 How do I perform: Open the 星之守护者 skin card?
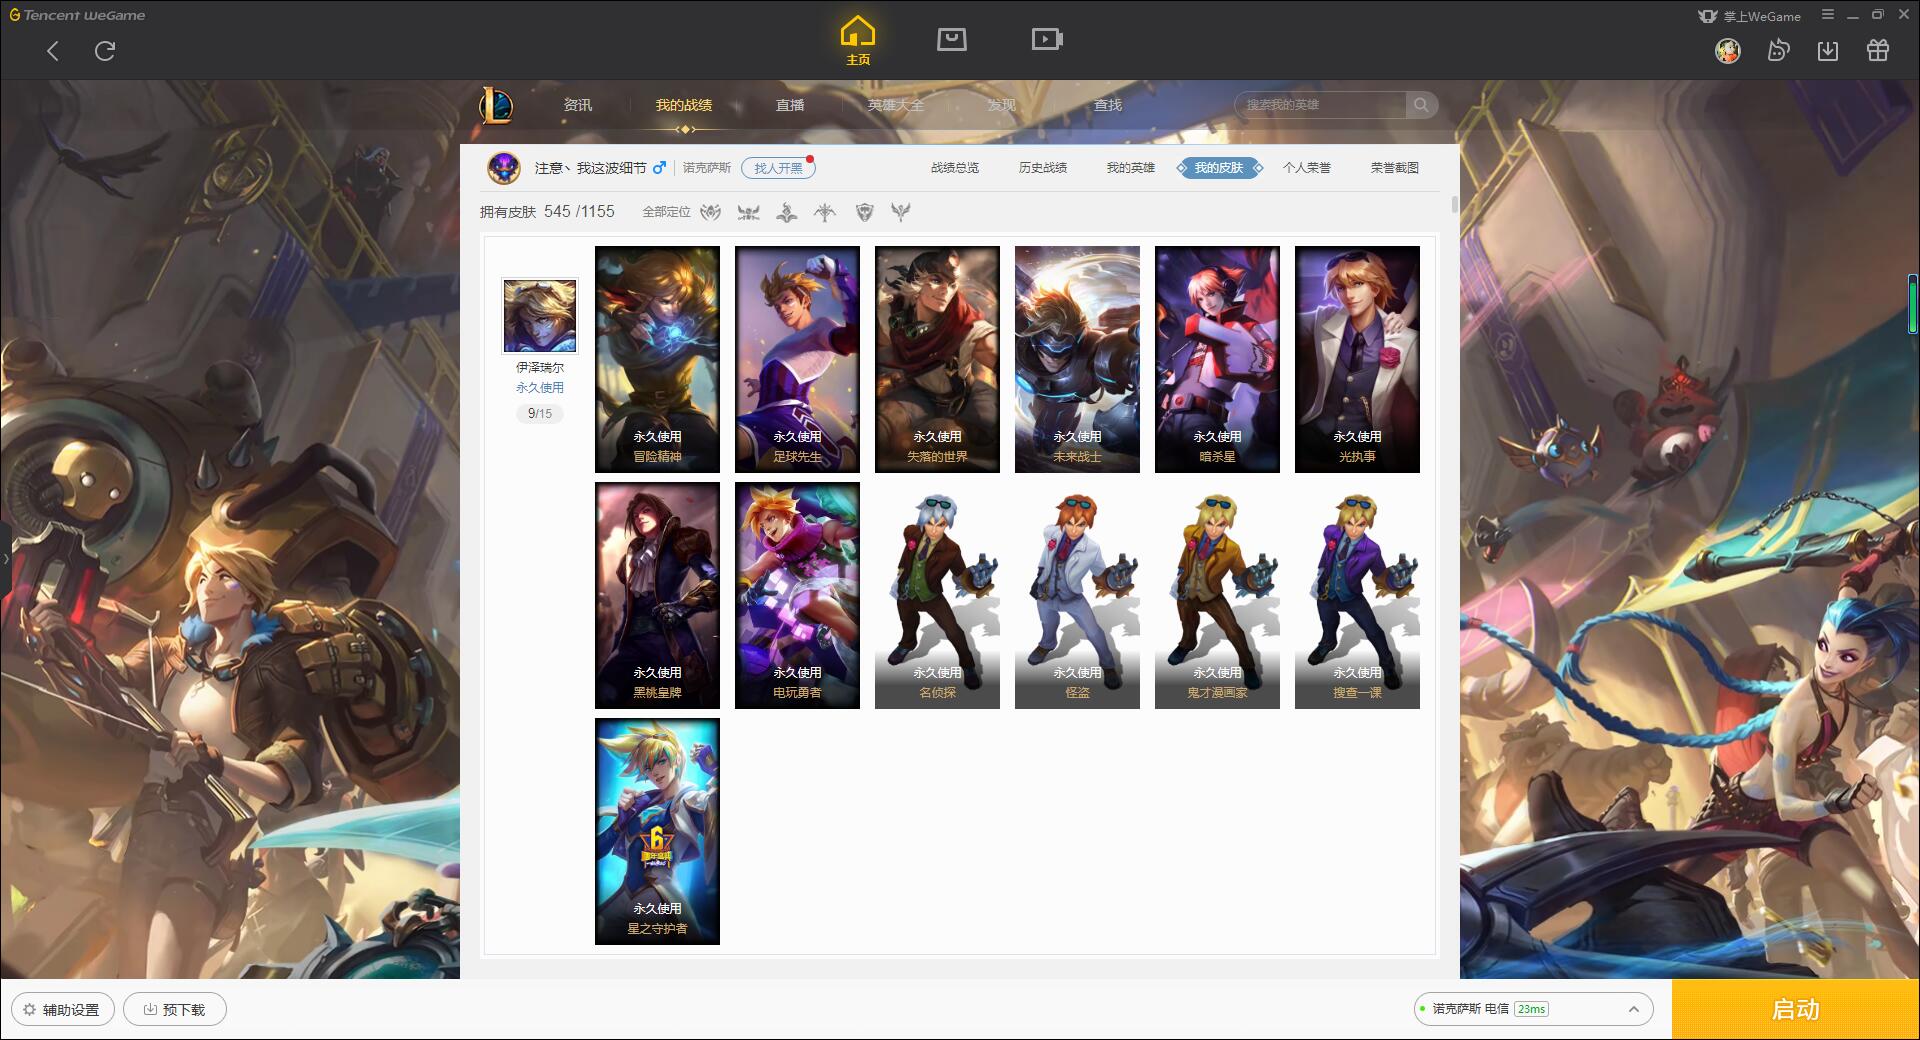point(657,831)
